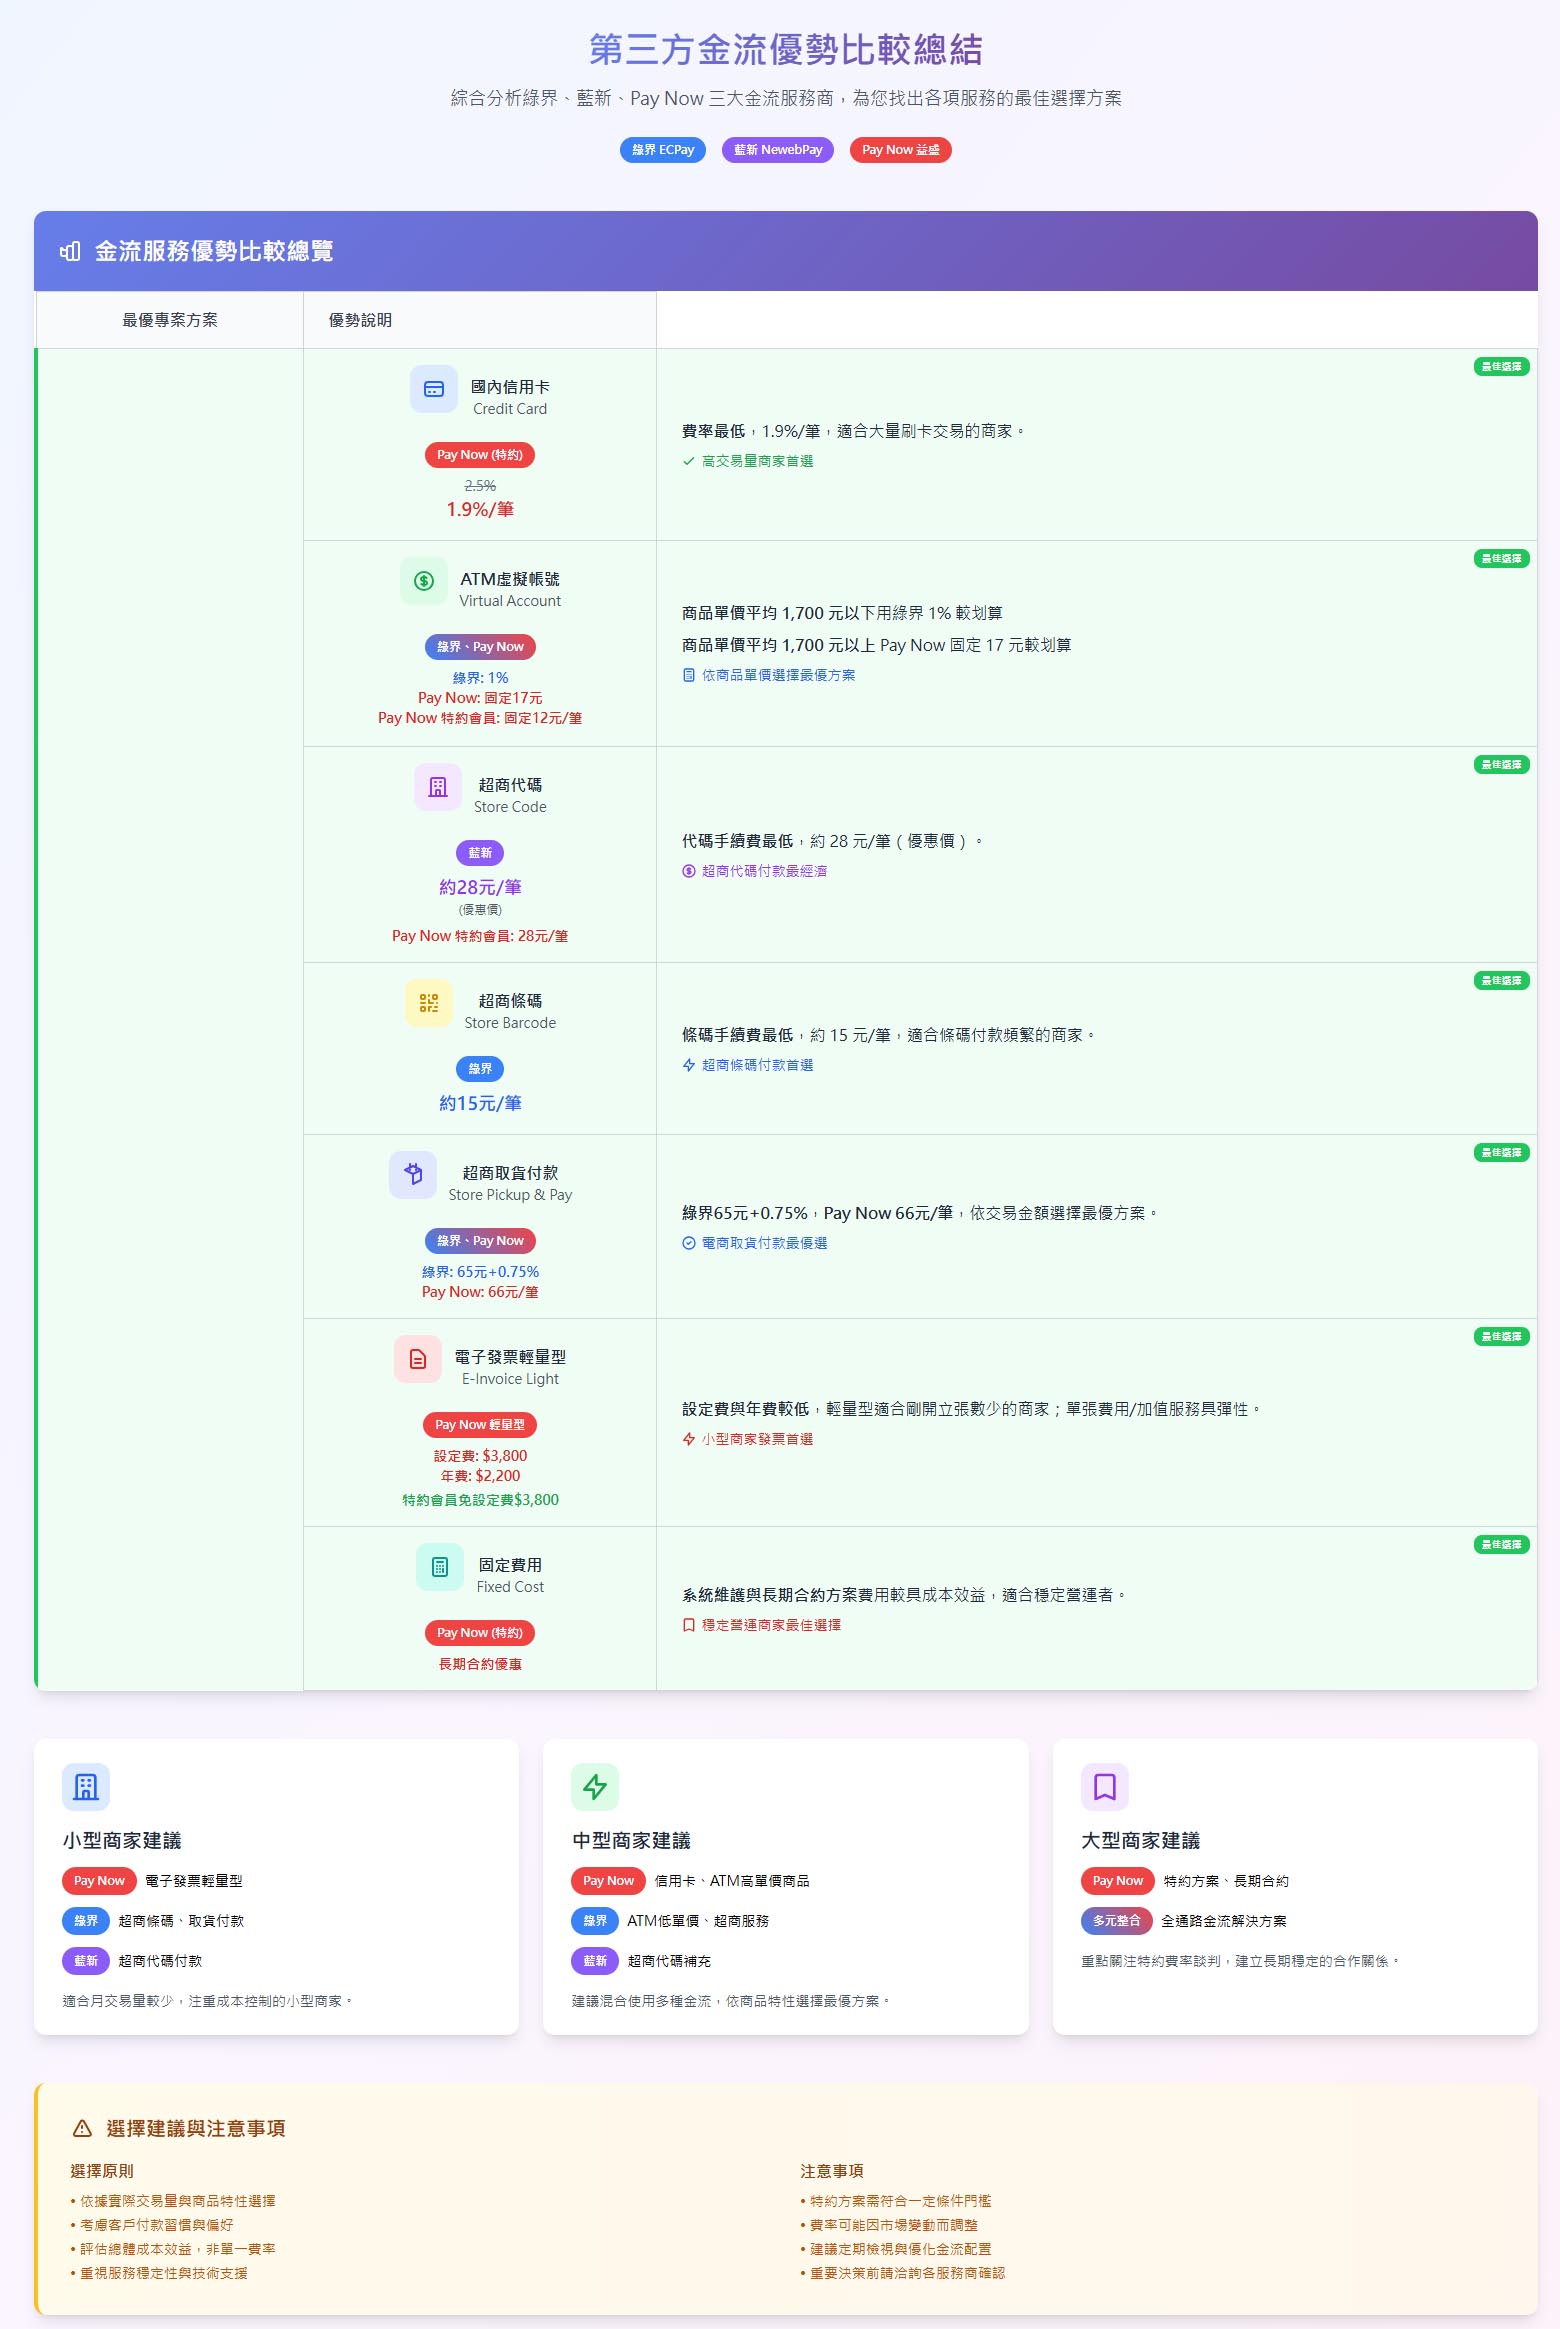Click the warning triangle icon near 選擇建議與注意事項
1560x2329 pixels.
pos(83,2128)
